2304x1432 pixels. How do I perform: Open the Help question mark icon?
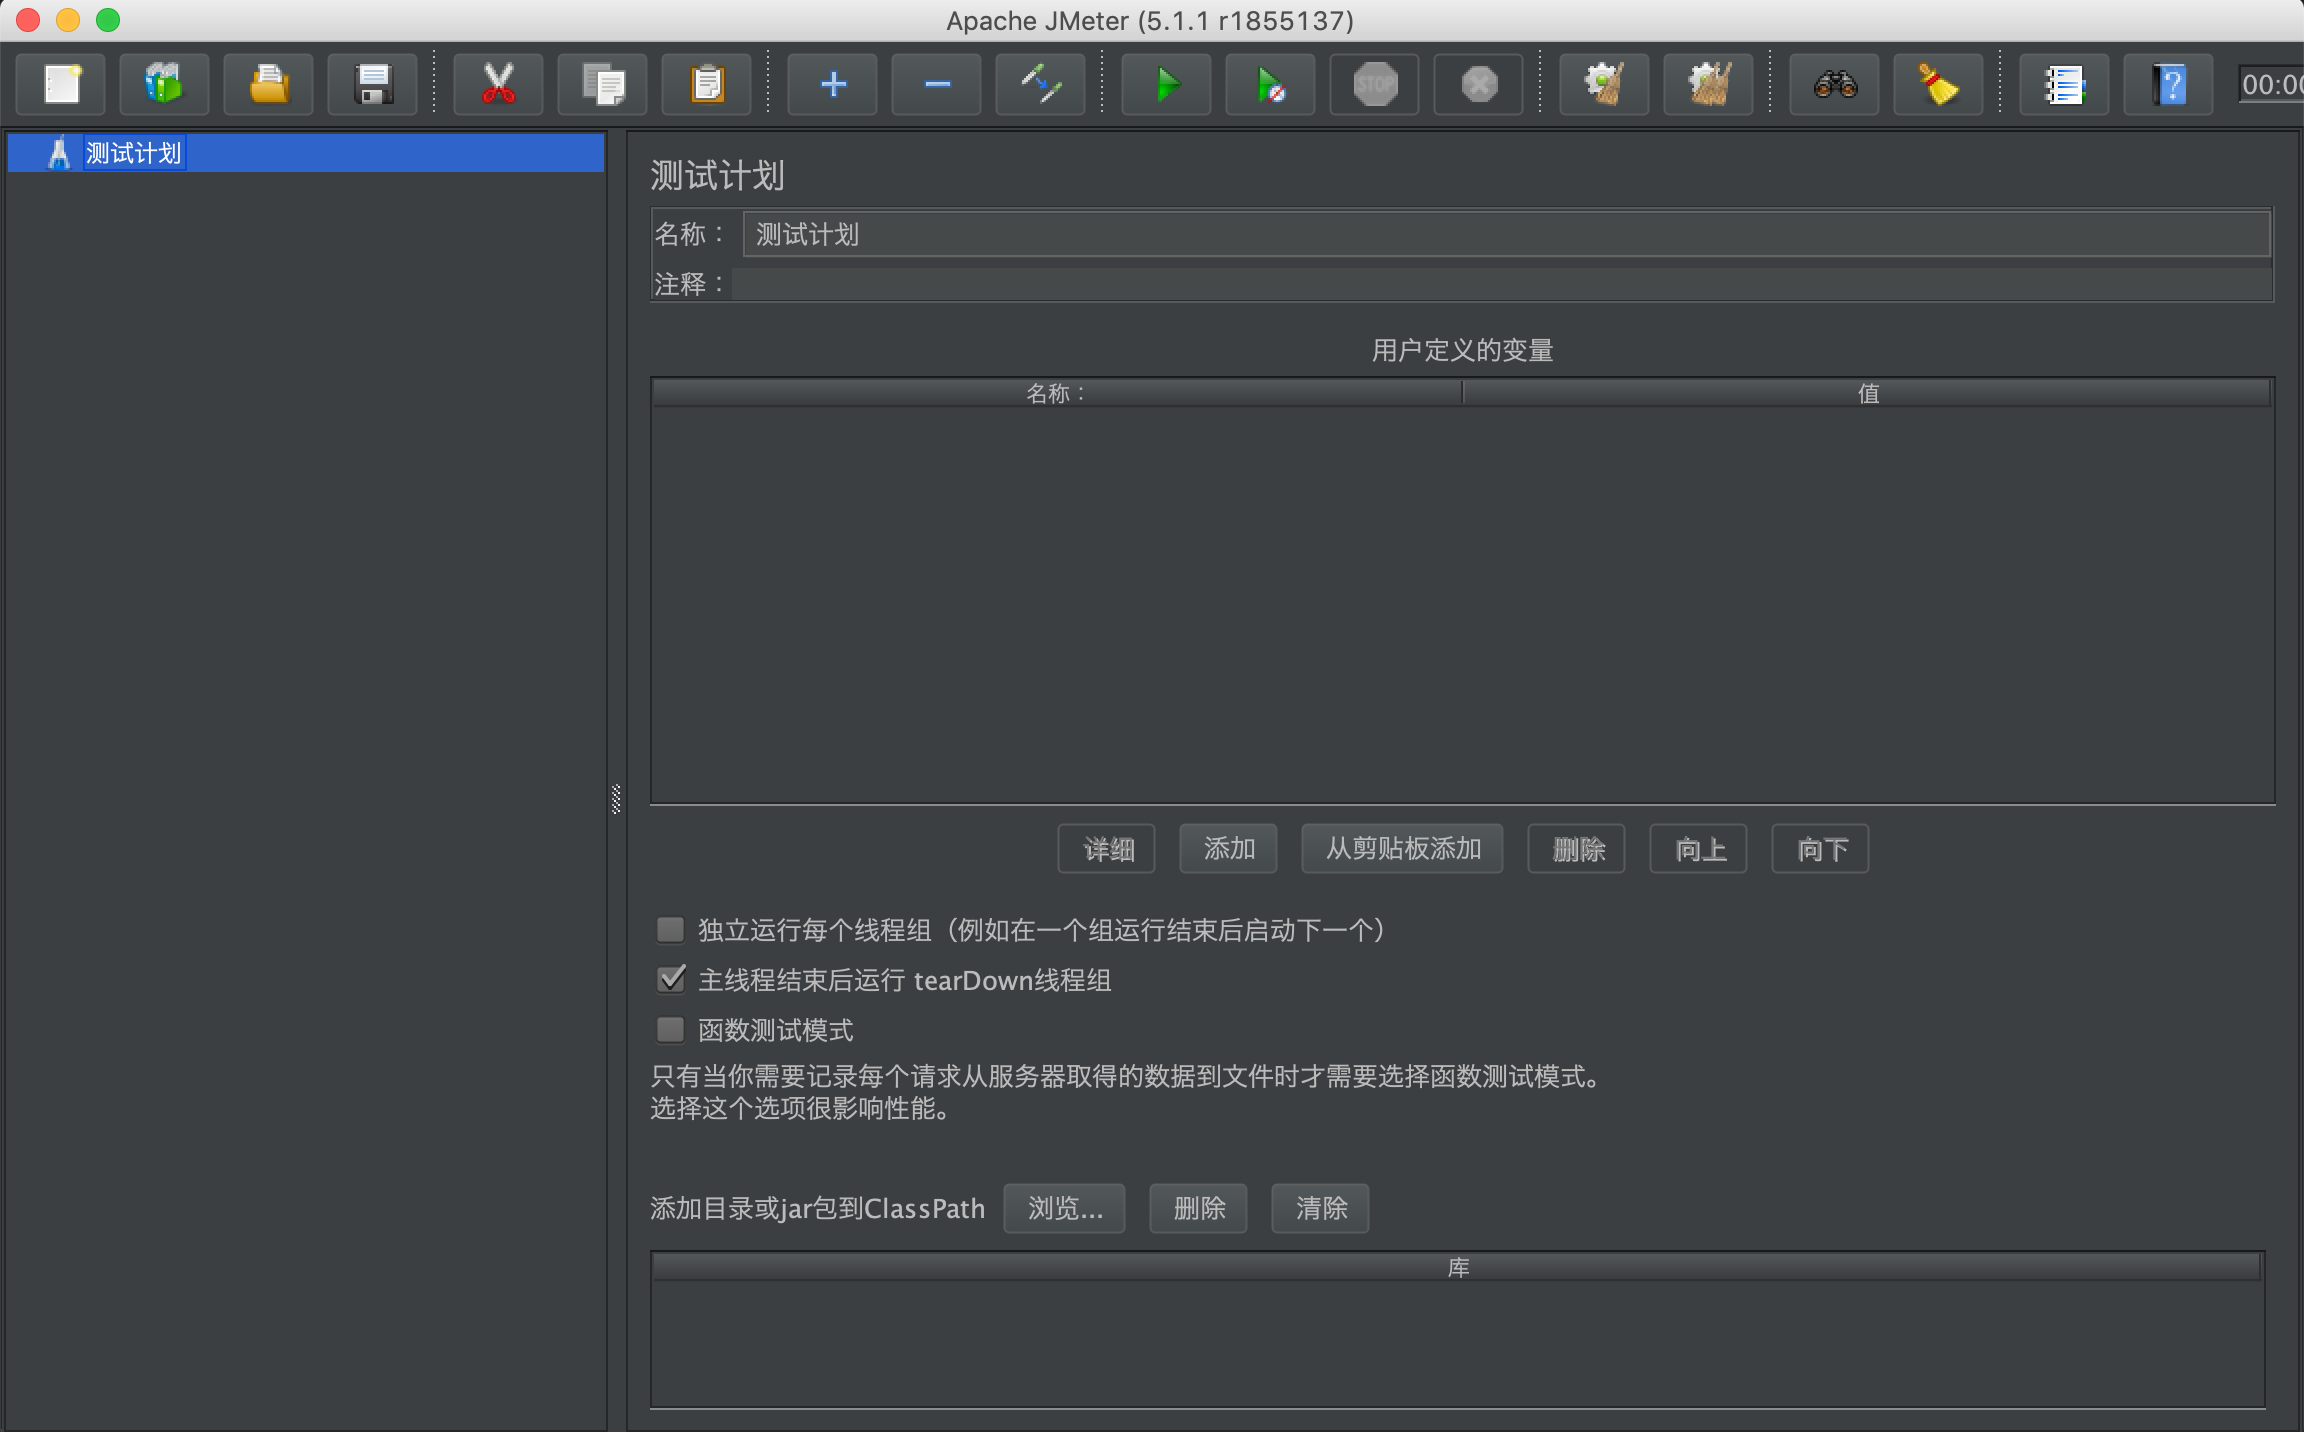(2168, 85)
